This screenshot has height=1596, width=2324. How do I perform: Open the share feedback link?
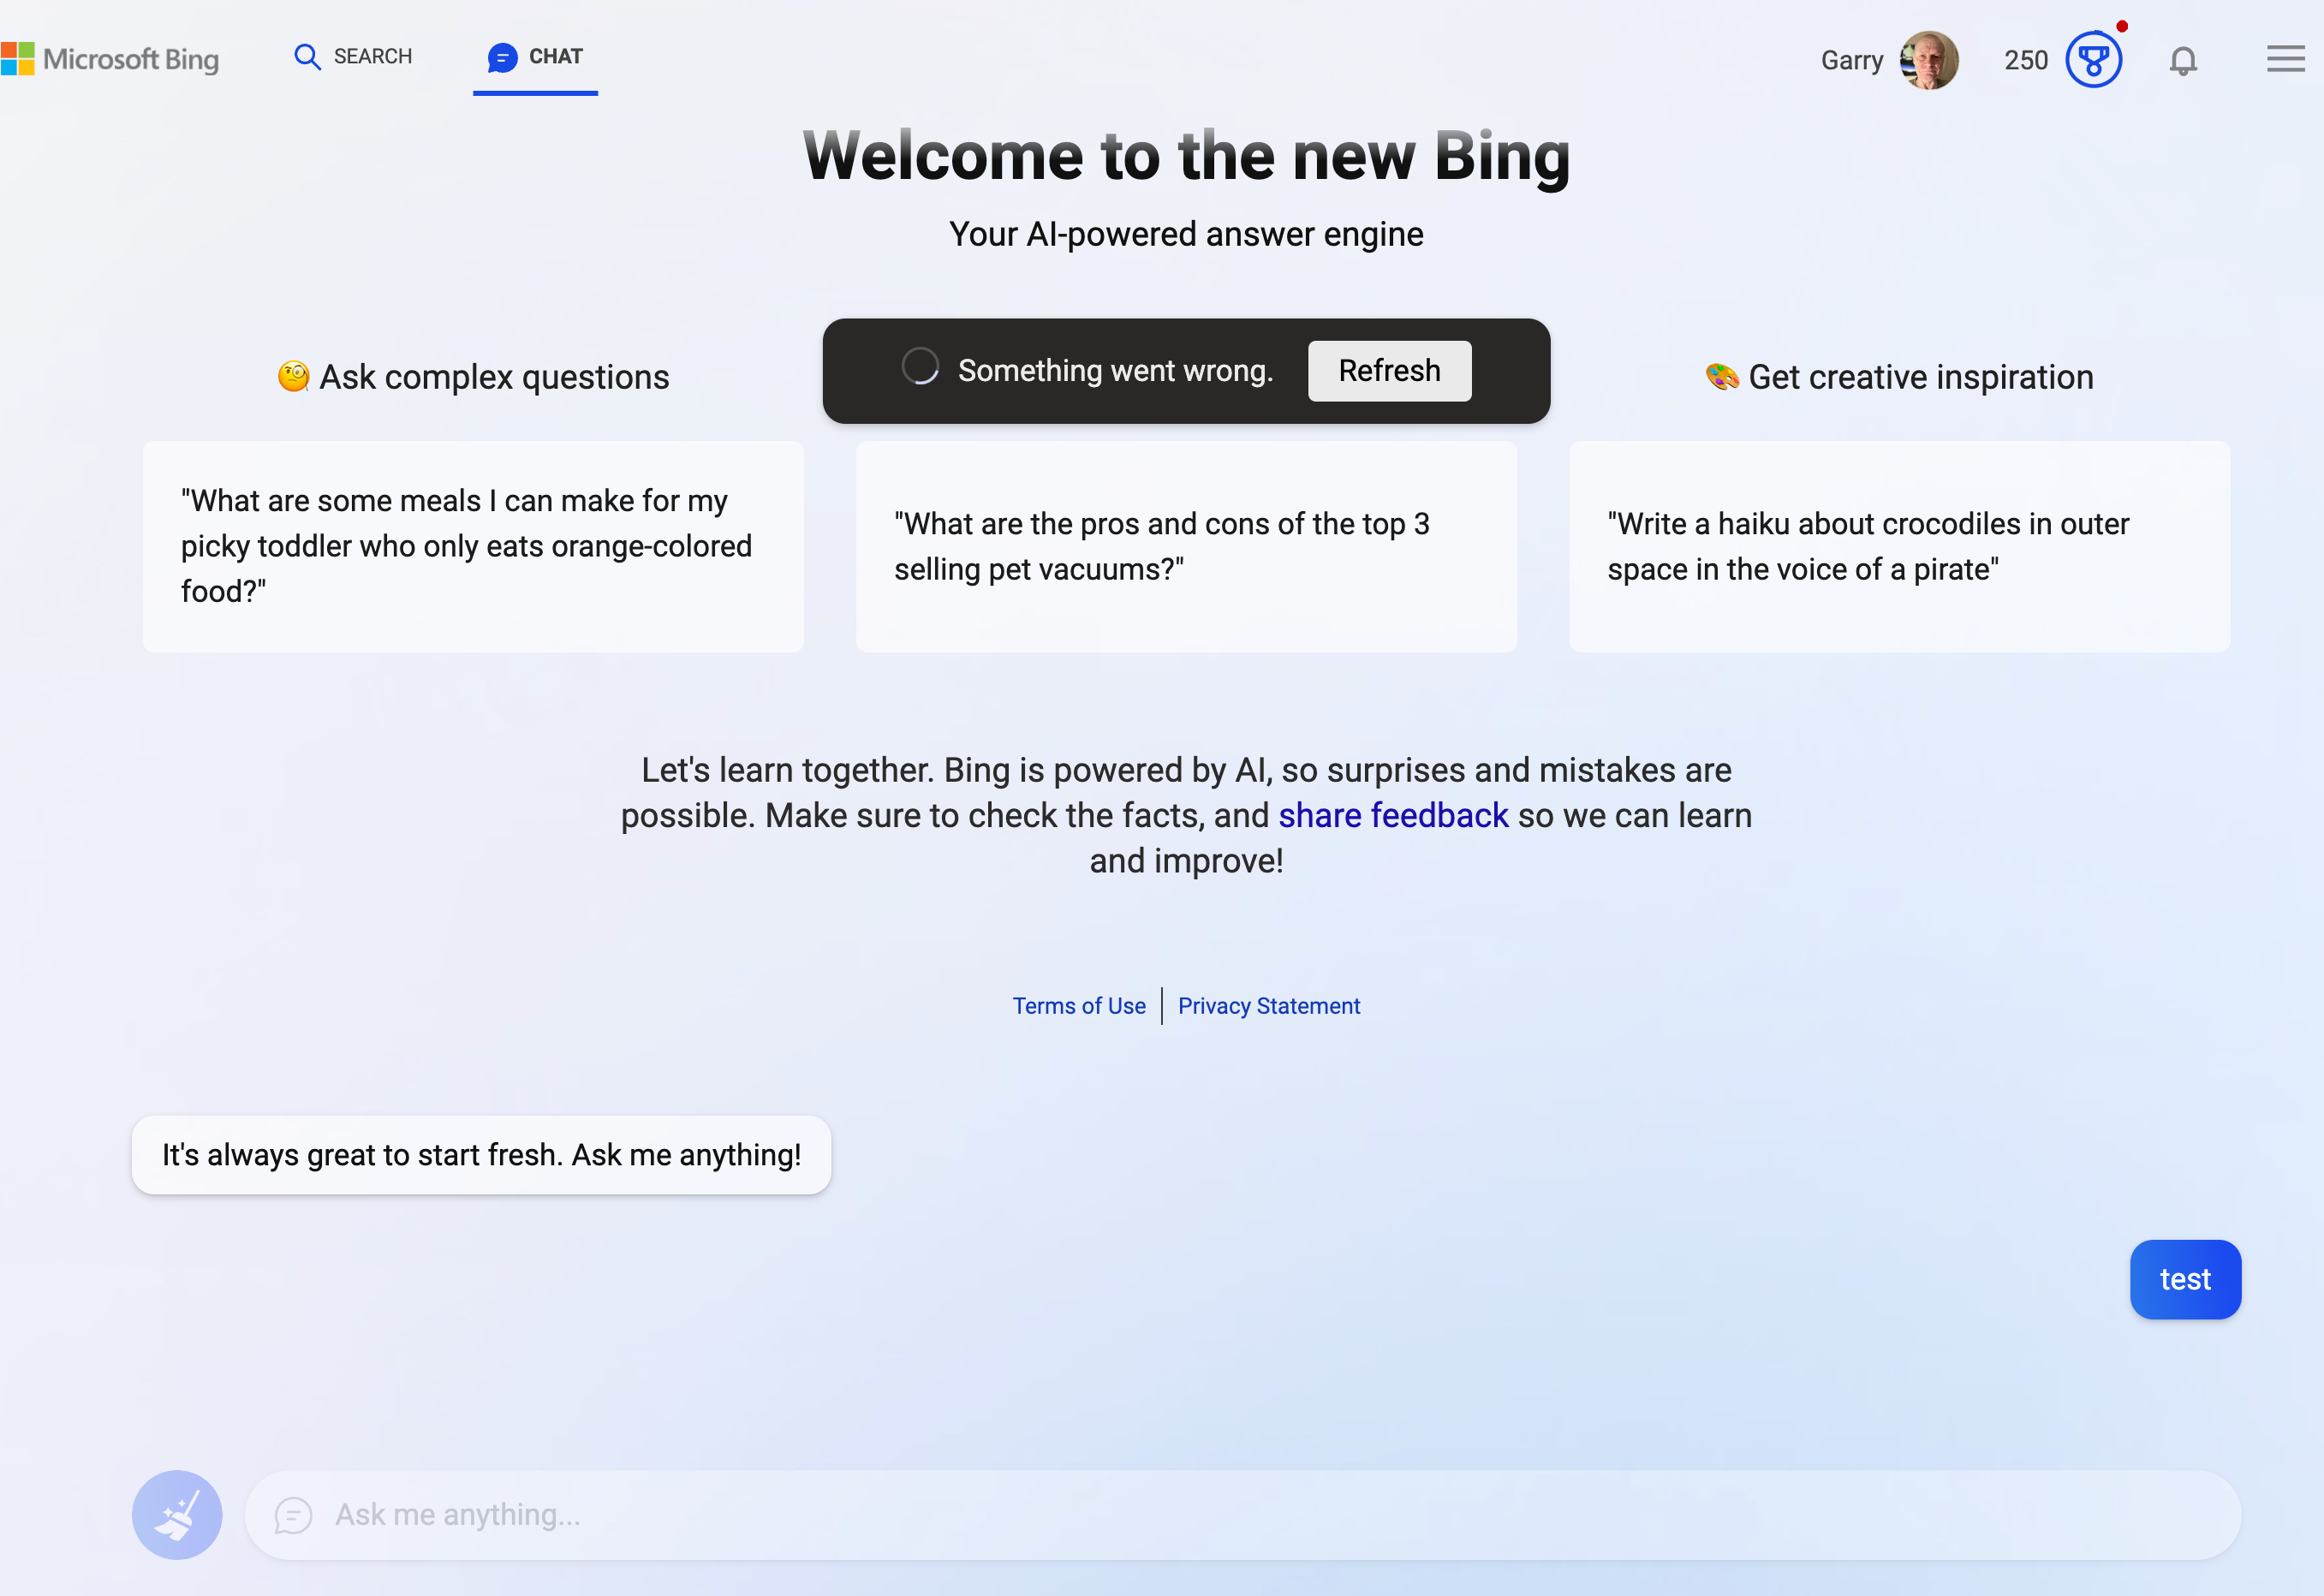coord(1392,815)
